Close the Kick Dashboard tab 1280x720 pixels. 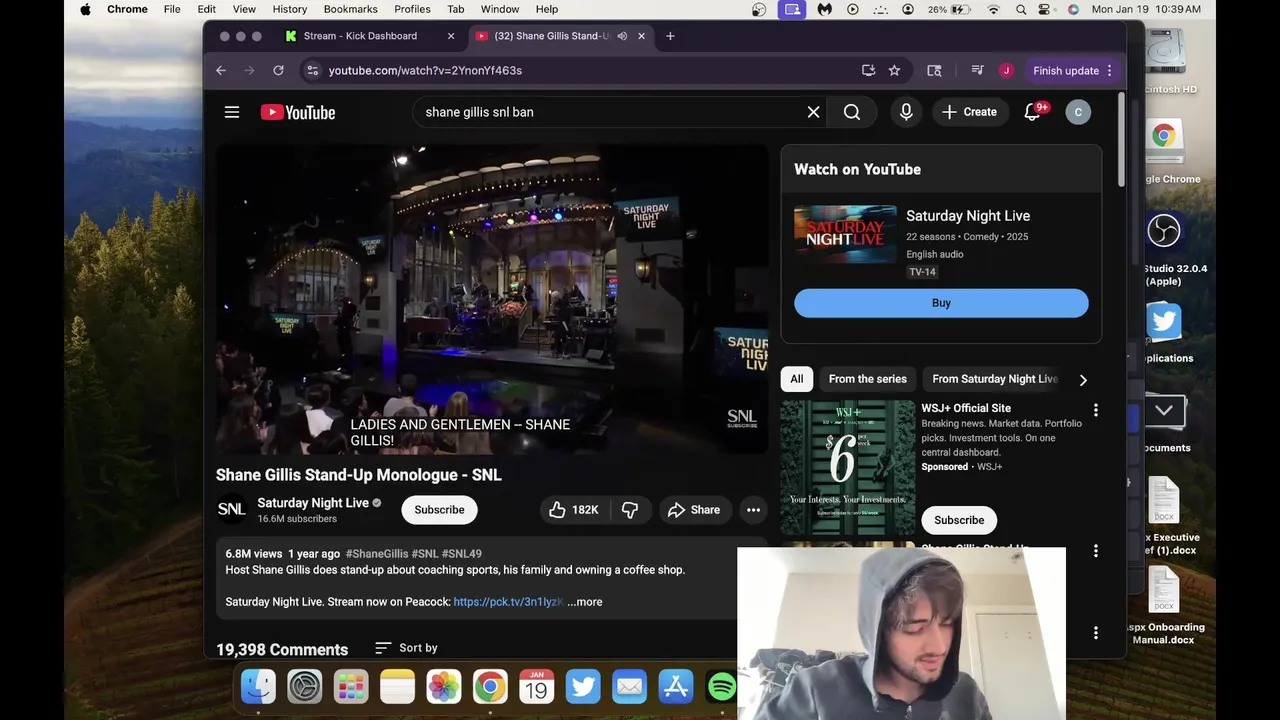[451, 36]
